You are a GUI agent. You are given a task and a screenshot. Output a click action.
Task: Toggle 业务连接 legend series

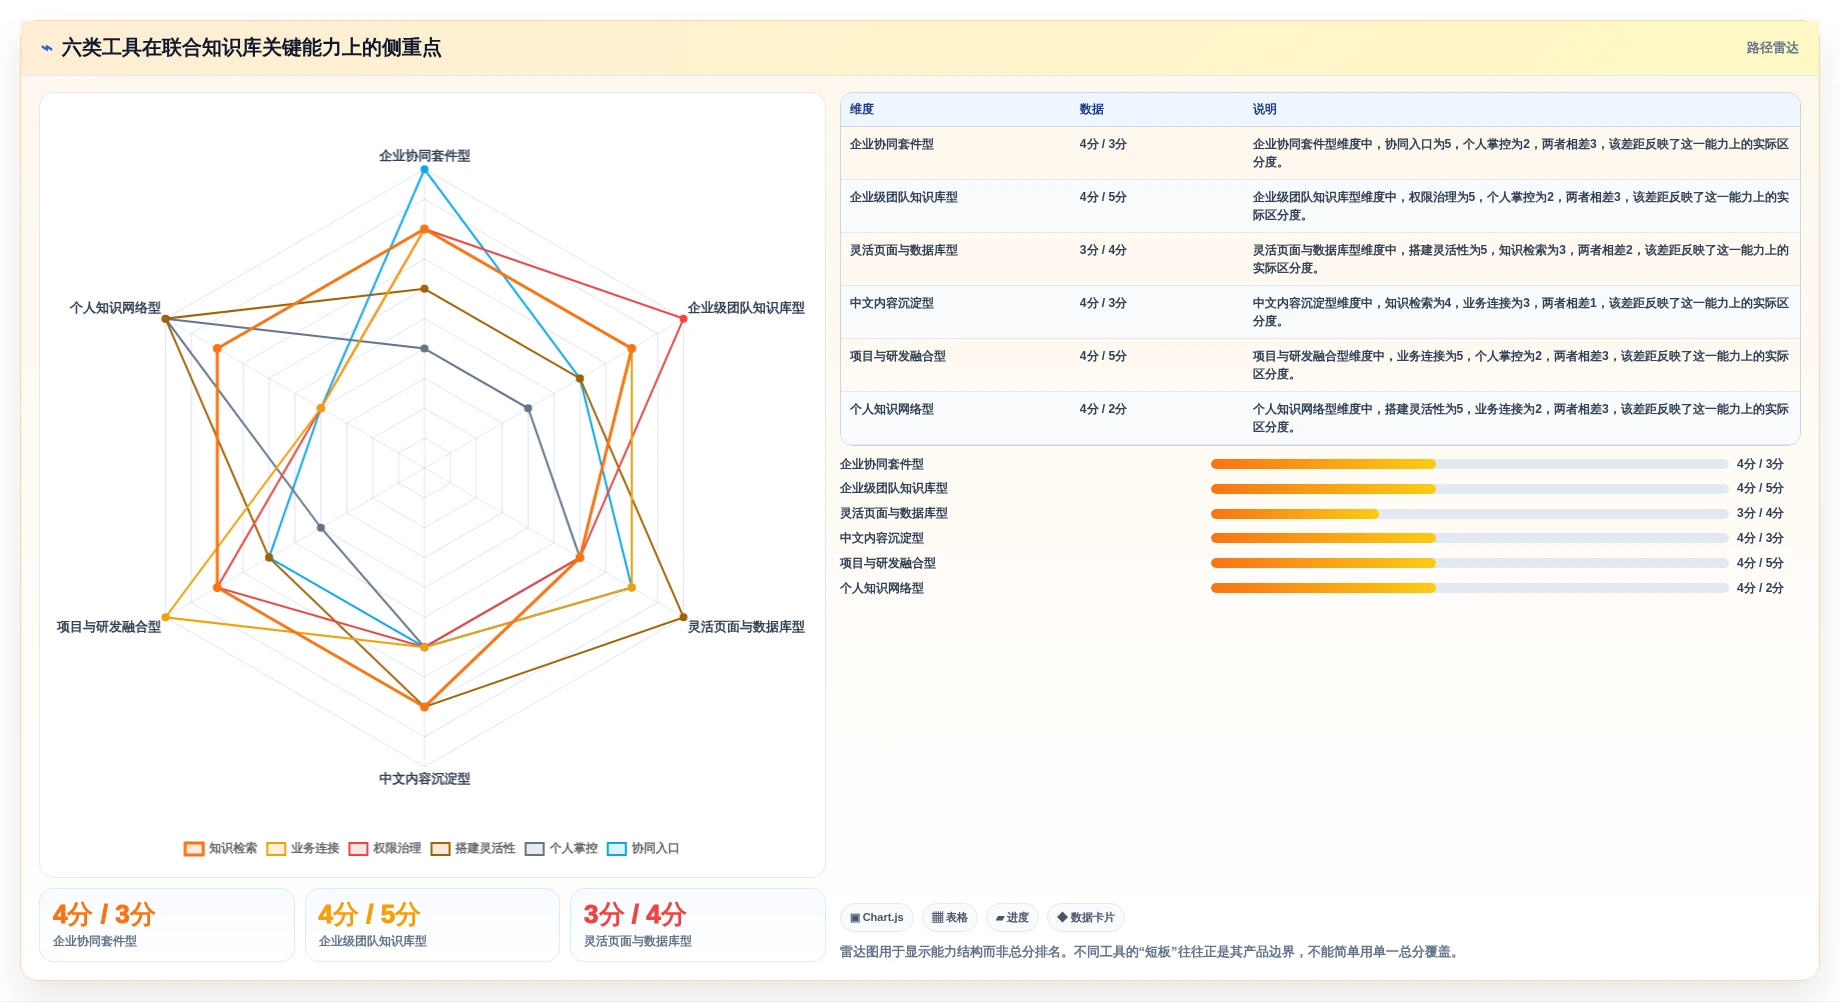303,848
